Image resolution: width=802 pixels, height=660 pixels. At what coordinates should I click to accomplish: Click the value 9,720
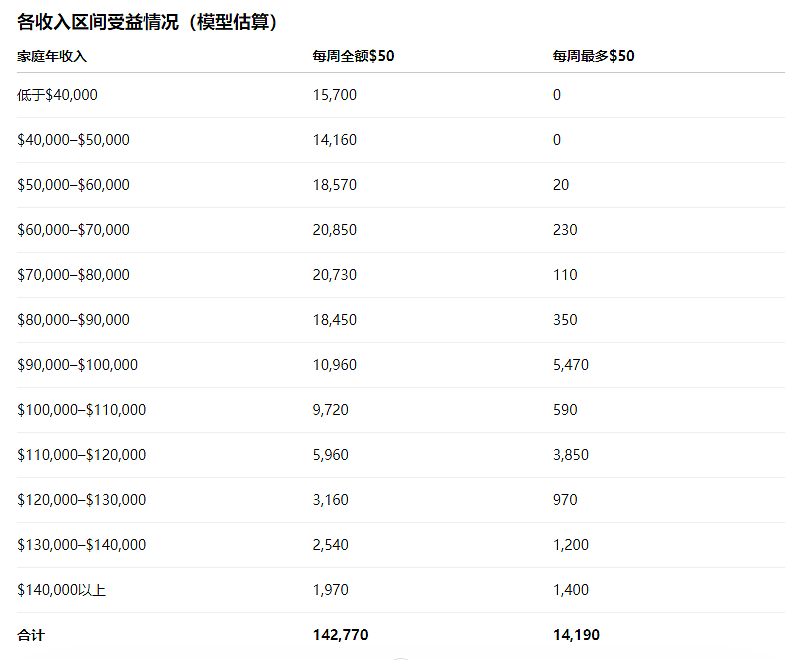330,410
